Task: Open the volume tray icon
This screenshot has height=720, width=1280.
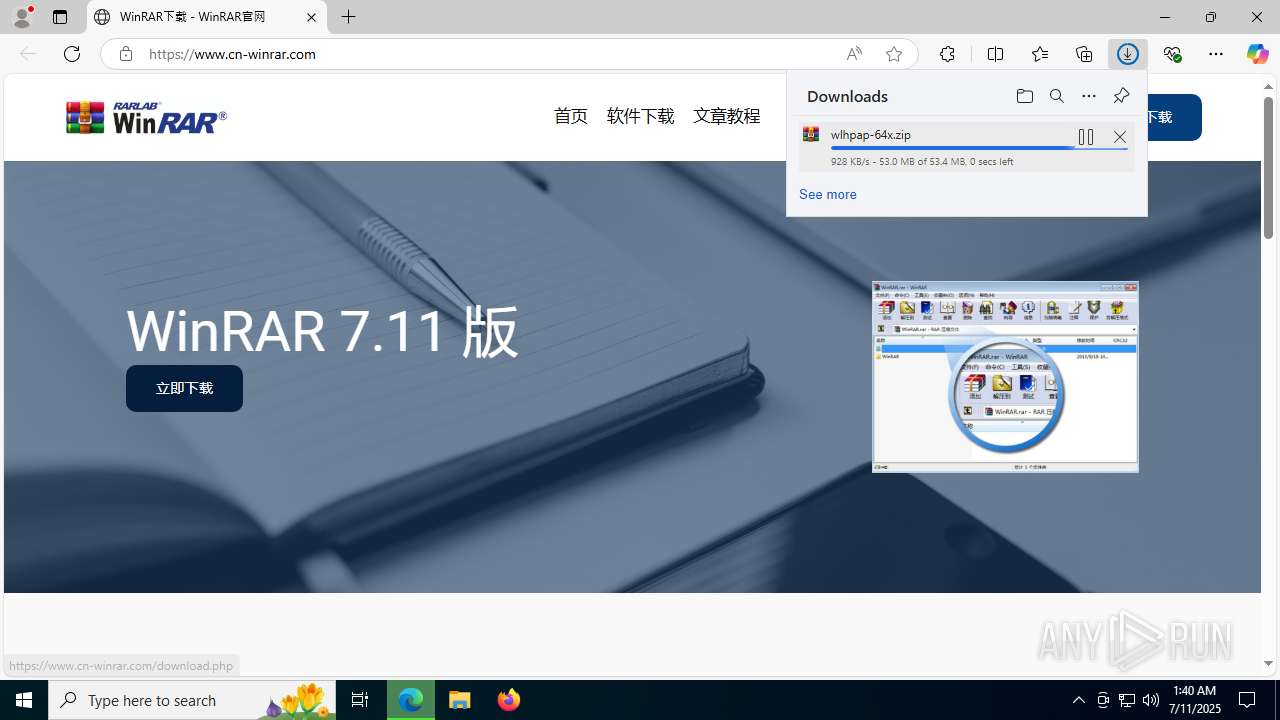Action: tap(1151, 700)
